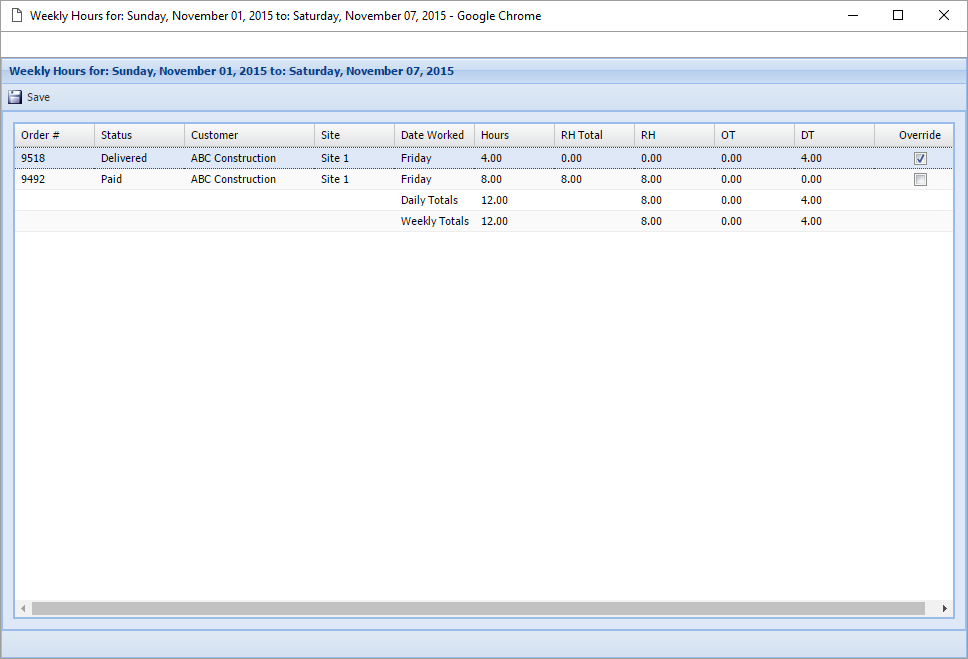Image resolution: width=968 pixels, height=659 pixels.
Task: Click the Save floppy disk icon
Action: [x=15, y=97]
